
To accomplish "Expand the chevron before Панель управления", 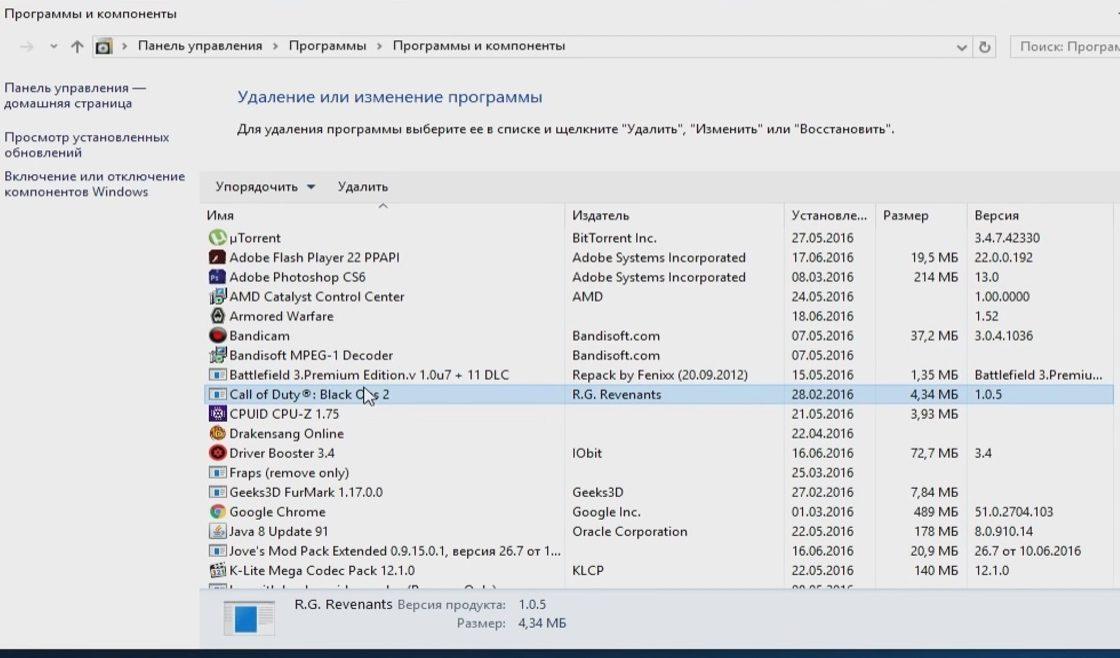I will point(124,46).
